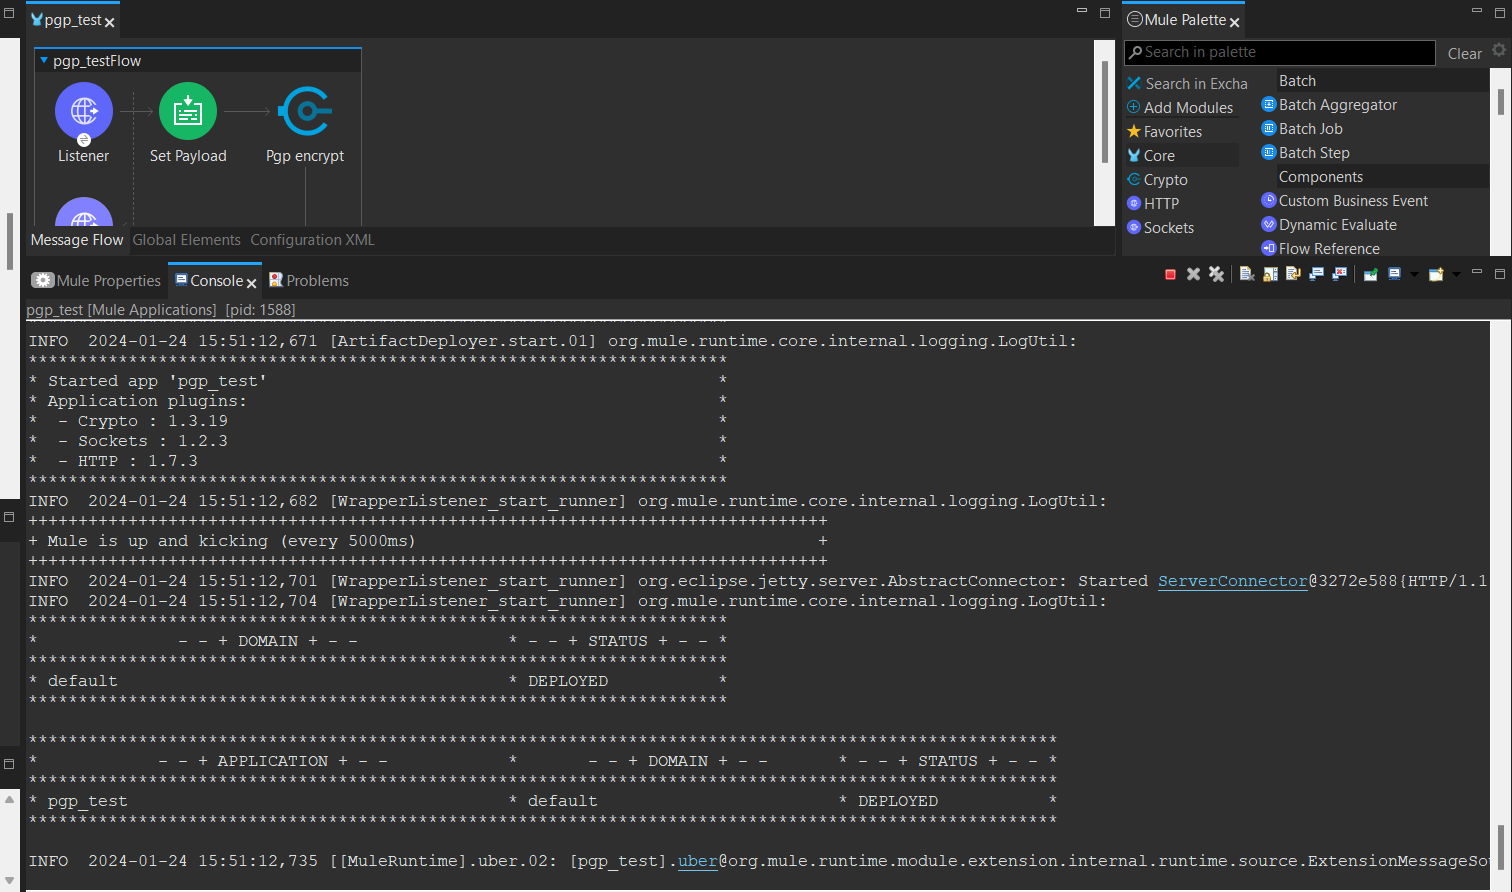Image resolution: width=1512 pixels, height=892 pixels.
Task: Expand the Open Console dropdown arrow
Action: point(1456,274)
